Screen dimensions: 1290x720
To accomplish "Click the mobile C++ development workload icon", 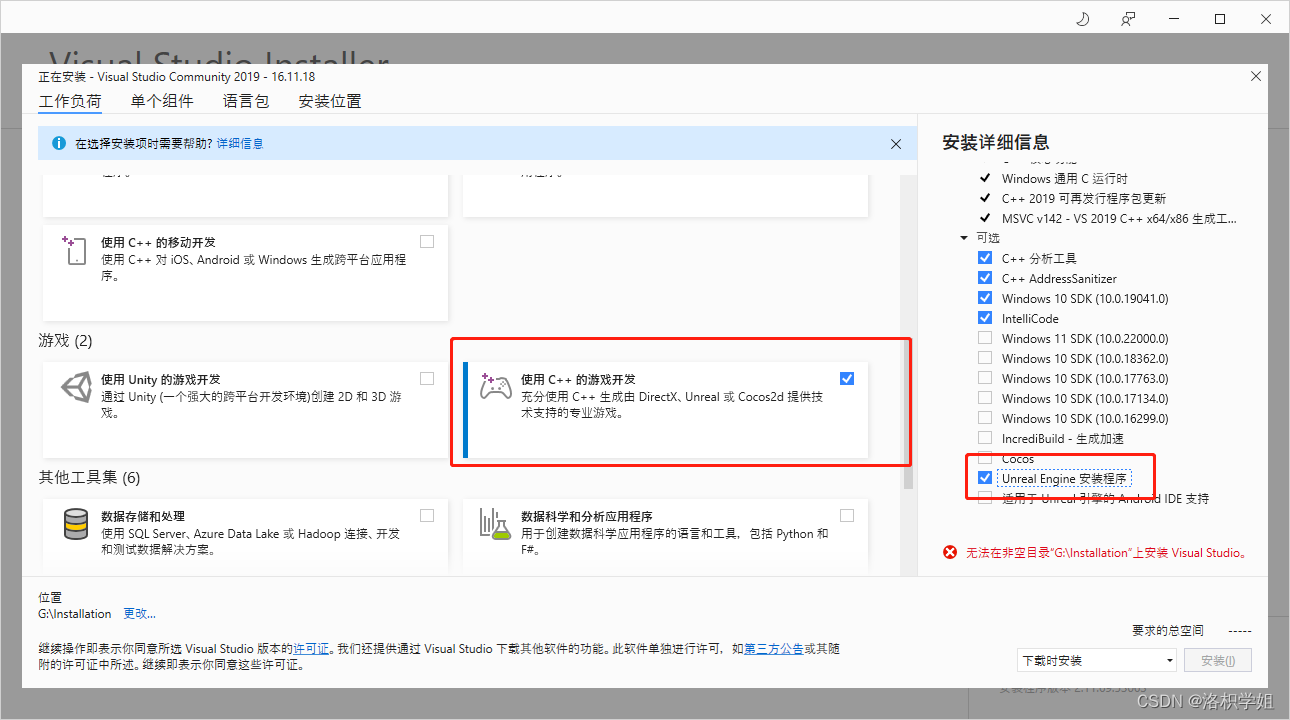I will [x=74, y=250].
